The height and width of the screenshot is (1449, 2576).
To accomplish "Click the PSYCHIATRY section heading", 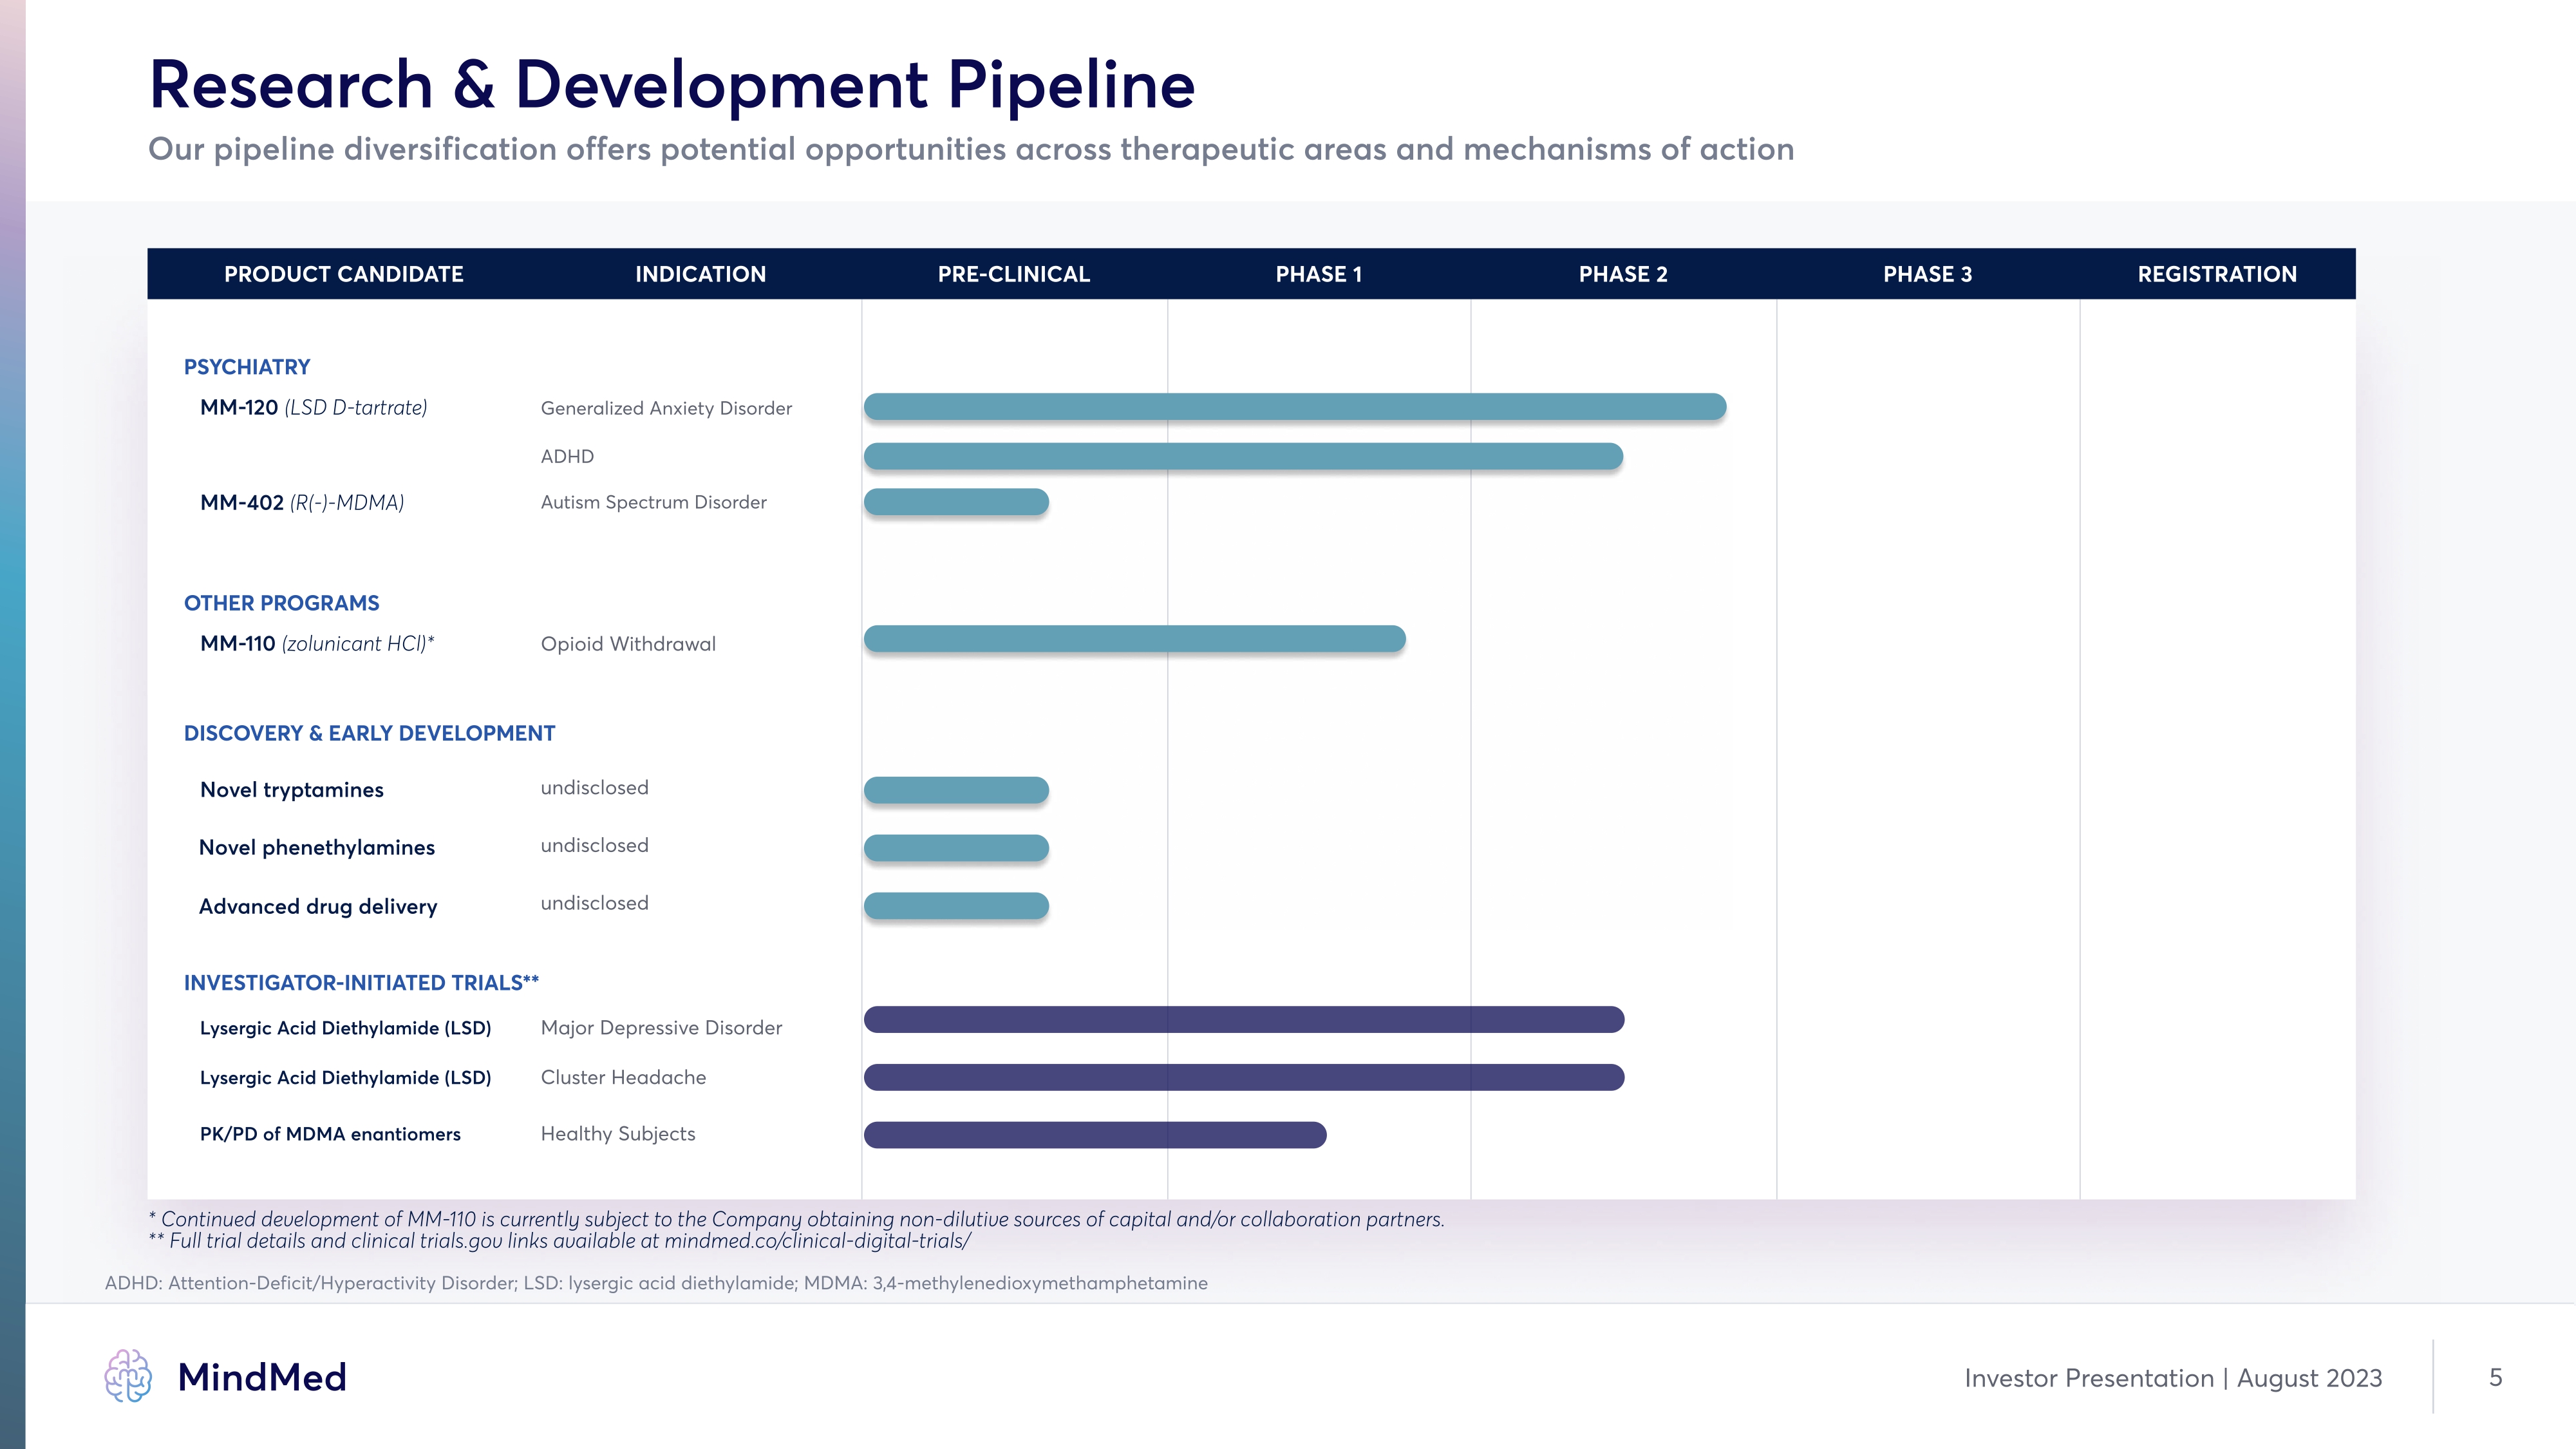I will point(247,367).
